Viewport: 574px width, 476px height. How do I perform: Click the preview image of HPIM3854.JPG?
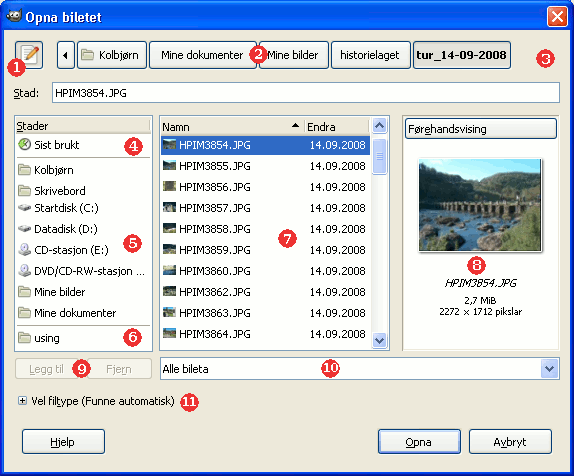pos(480,205)
